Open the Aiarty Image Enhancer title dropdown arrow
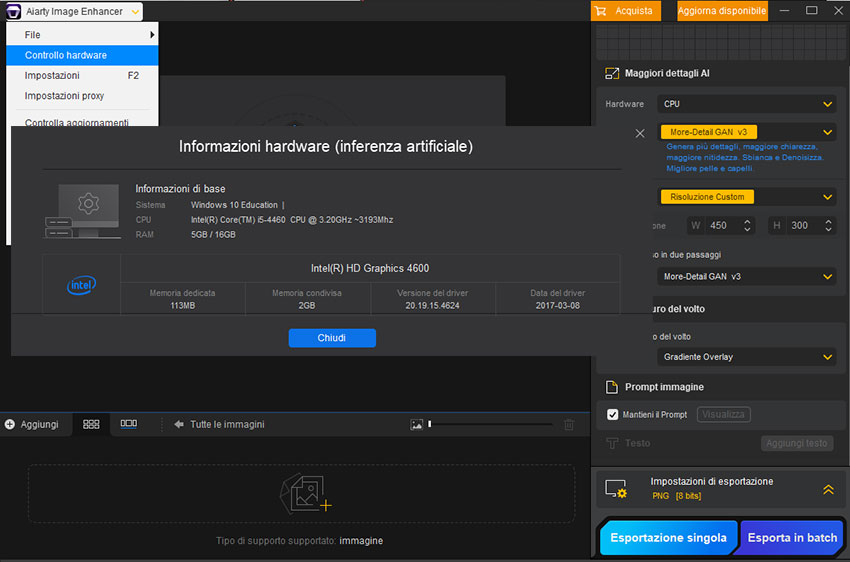The width and height of the screenshot is (850, 562). [x=135, y=12]
